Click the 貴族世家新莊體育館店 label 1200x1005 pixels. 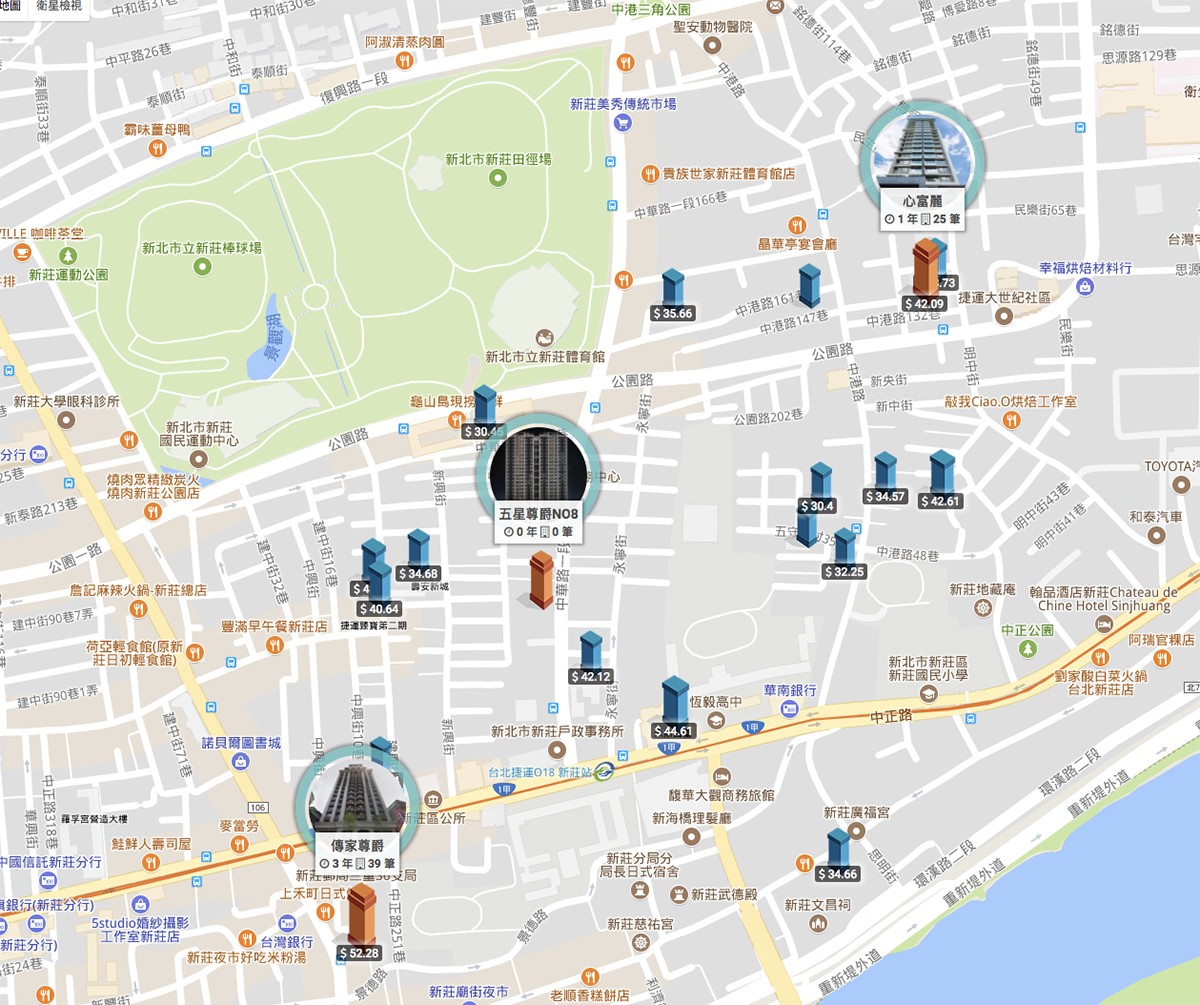(729, 173)
